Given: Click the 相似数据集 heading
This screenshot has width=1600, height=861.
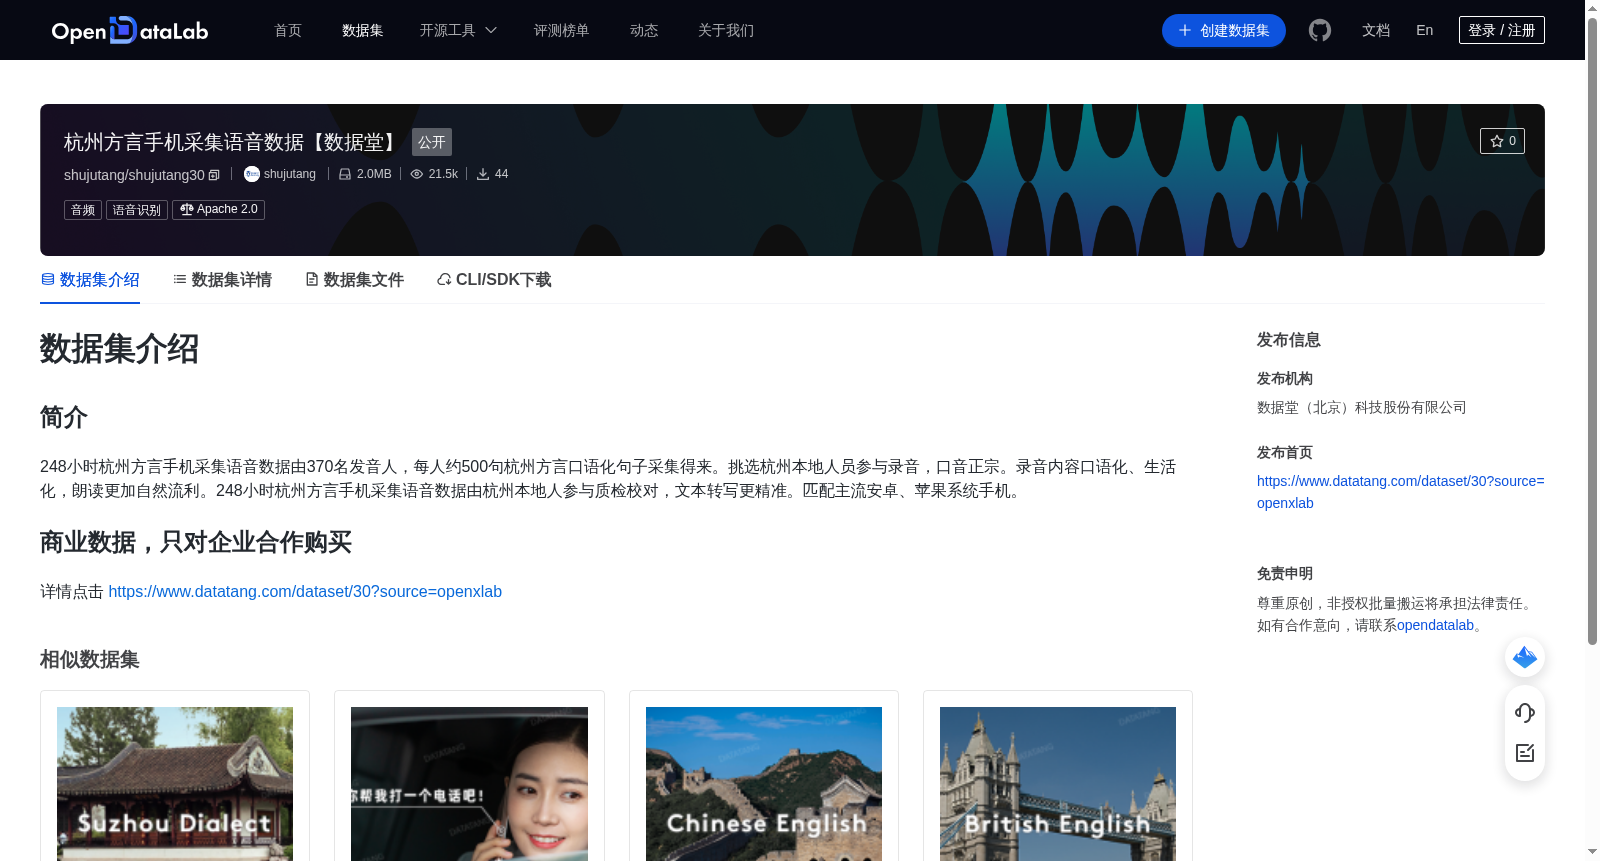Looking at the screenshot, I should [89, 660].
